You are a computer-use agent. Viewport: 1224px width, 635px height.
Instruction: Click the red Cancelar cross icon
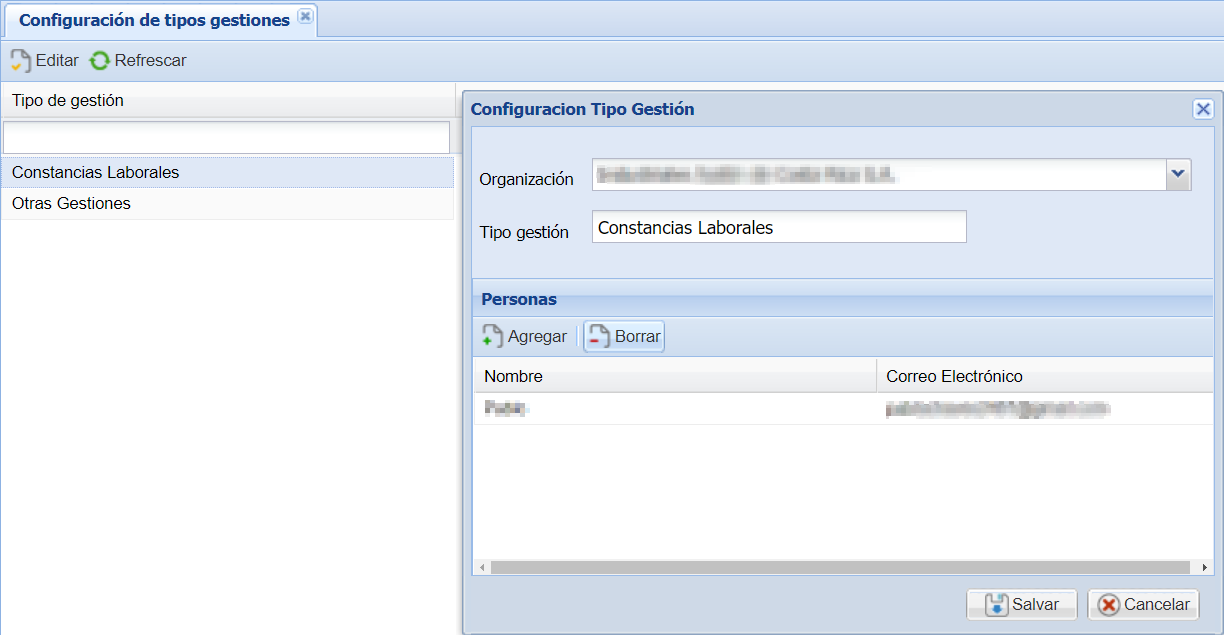coord(1109,604)
